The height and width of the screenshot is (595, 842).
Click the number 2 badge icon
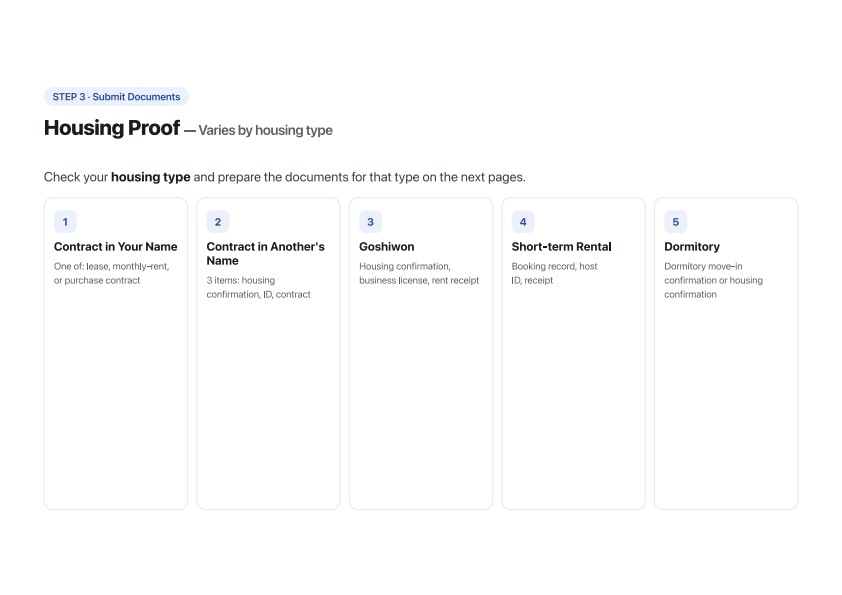pyautogui.click(x=217, y=222)
